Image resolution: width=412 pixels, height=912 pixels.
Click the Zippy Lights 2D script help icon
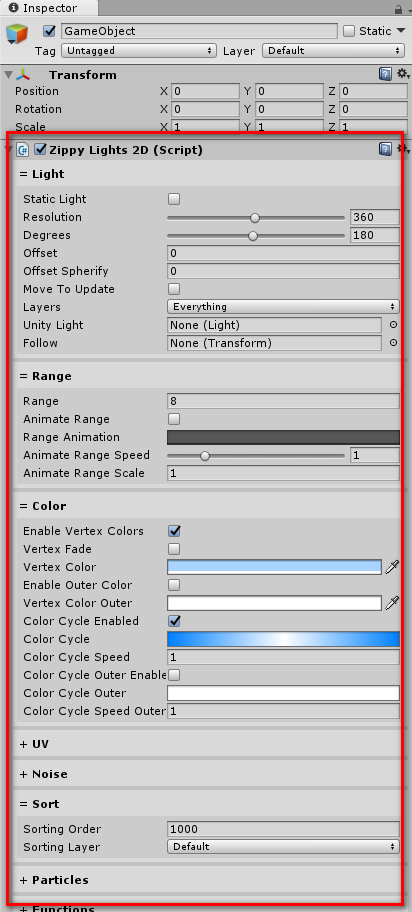pyautogui.click(x=385, y=149)
